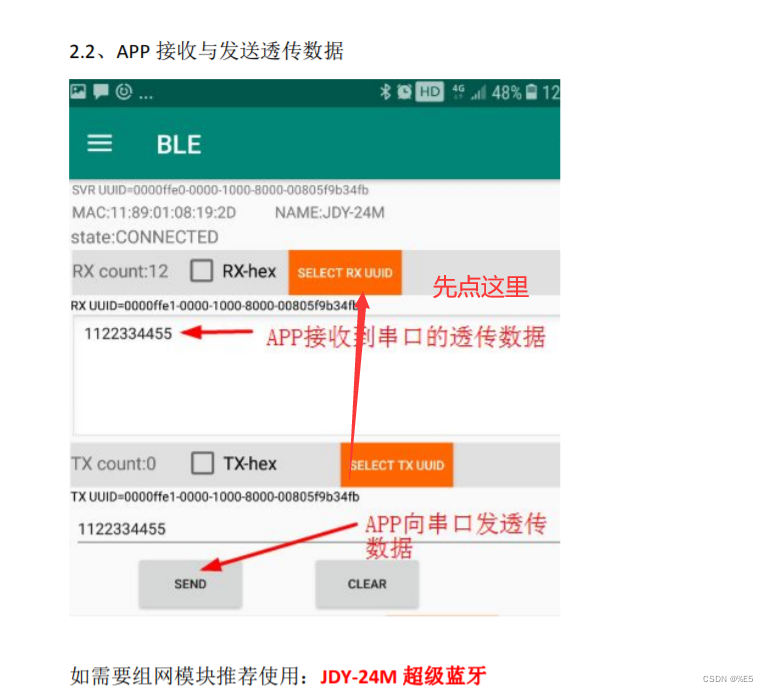Viewport: 768px width, 692px height.
Task: Open the hamburger menu next to BLE
Action: 99,143
